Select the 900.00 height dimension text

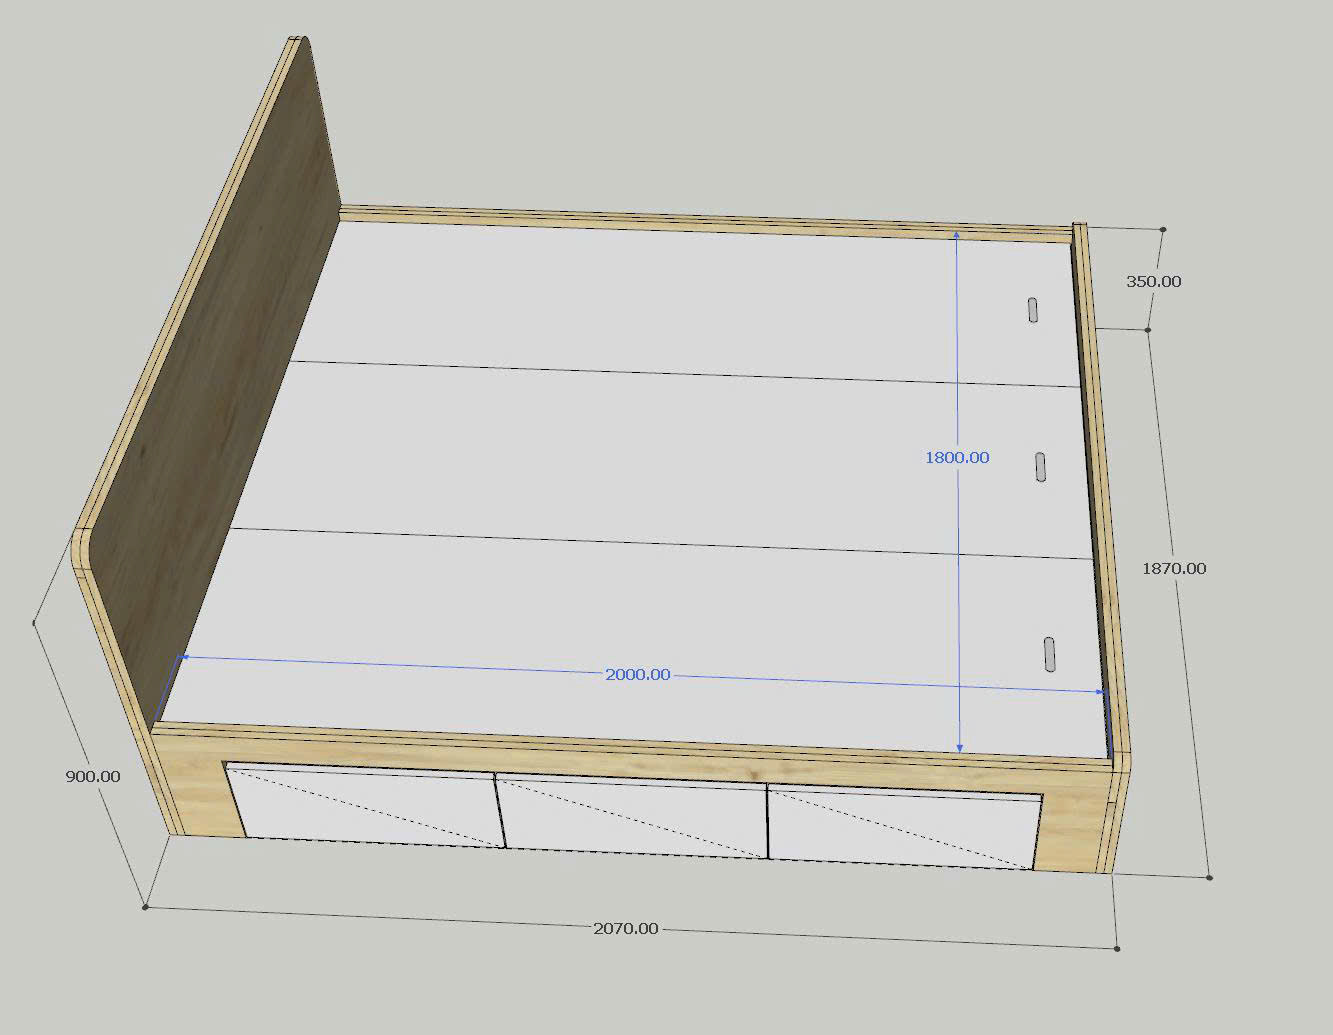pos(93,776)
